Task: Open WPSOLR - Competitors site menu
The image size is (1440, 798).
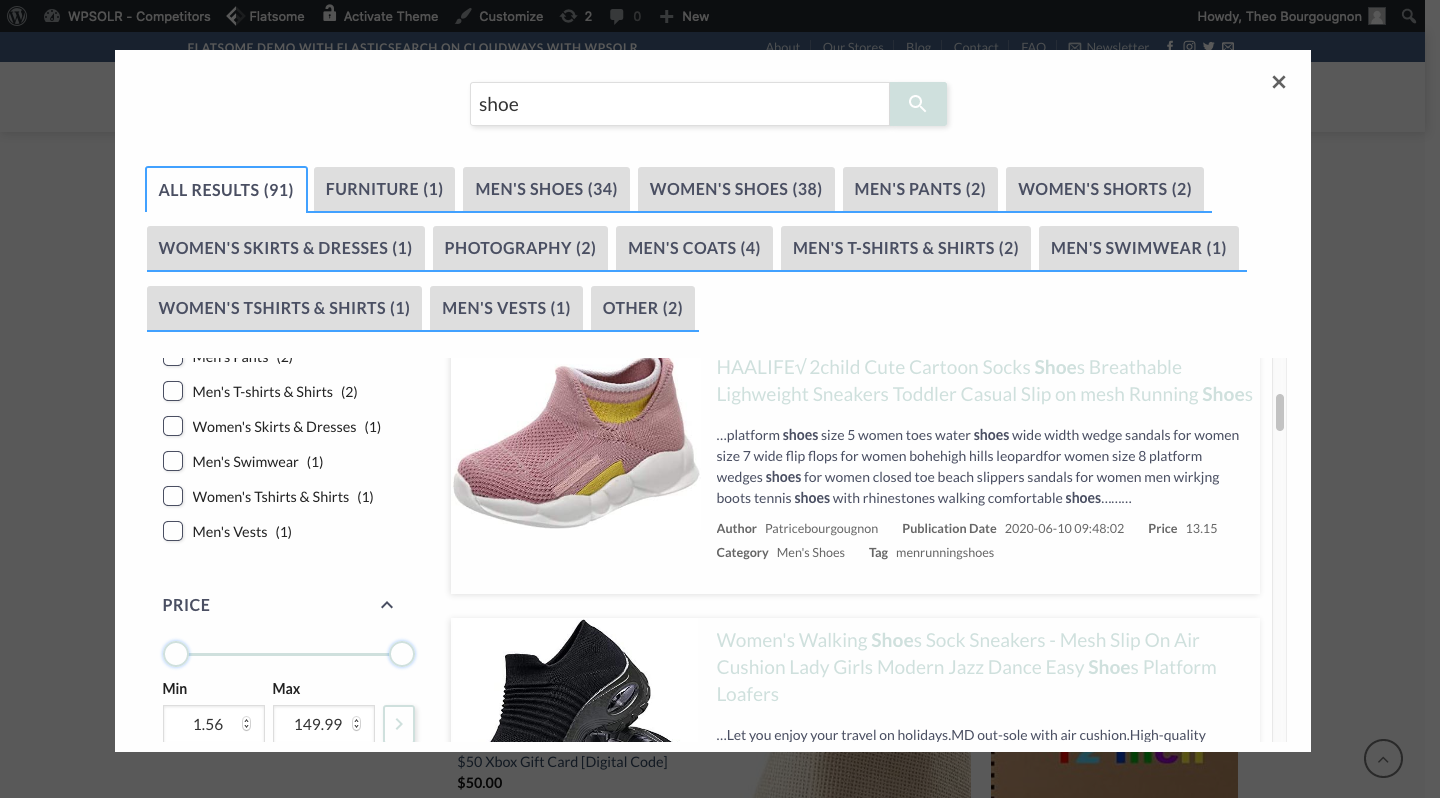Action: click(128, 16)
